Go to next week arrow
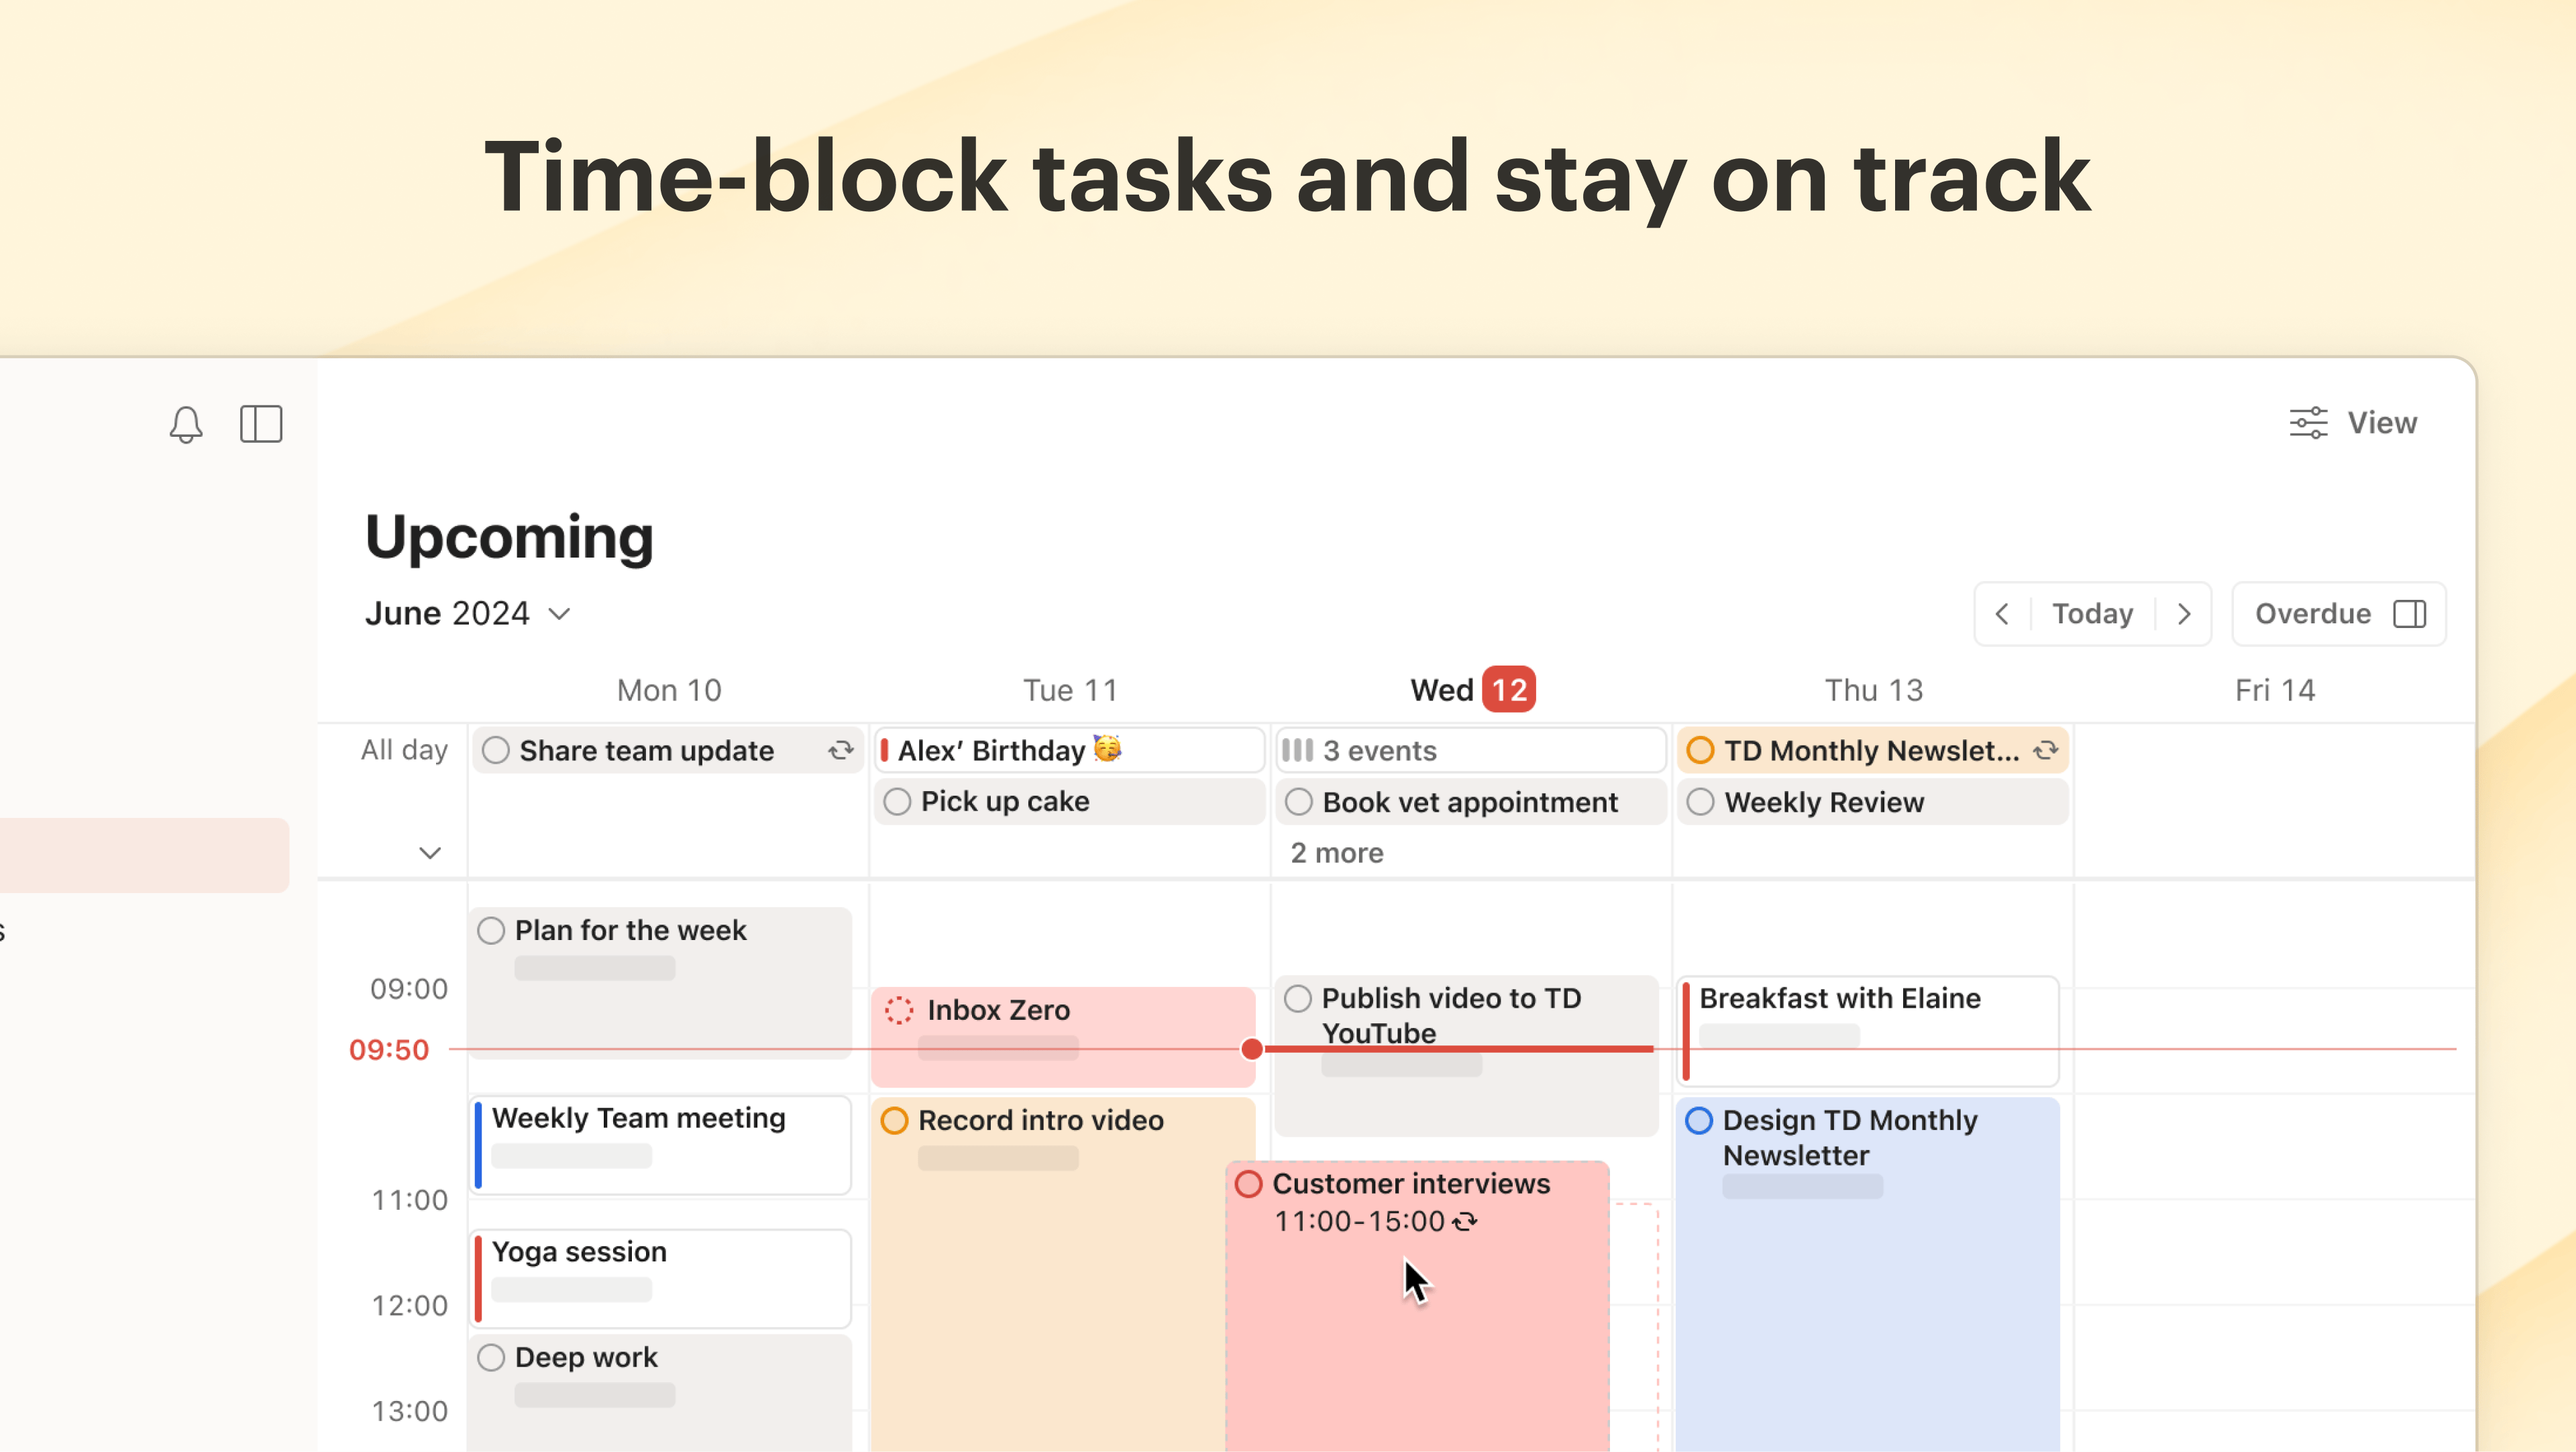 pyautogui.click(x=2185, y=614)
